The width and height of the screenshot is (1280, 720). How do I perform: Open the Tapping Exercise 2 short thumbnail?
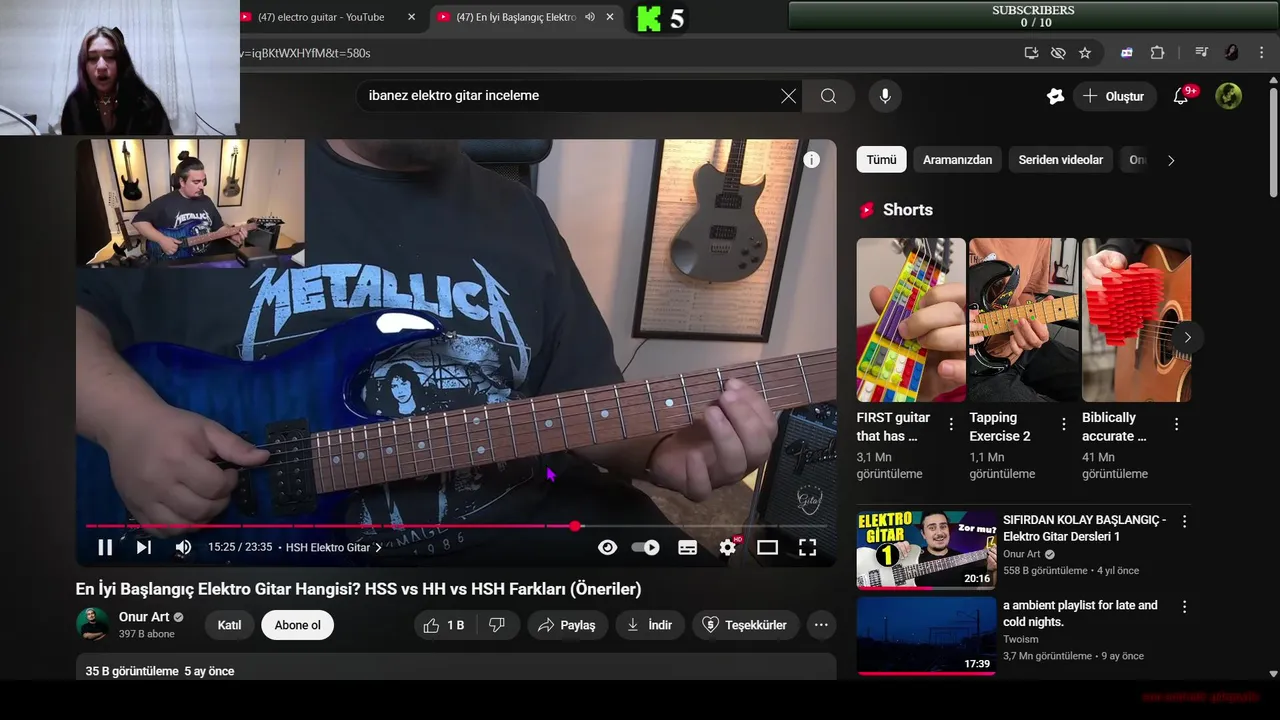[1024, 320]
